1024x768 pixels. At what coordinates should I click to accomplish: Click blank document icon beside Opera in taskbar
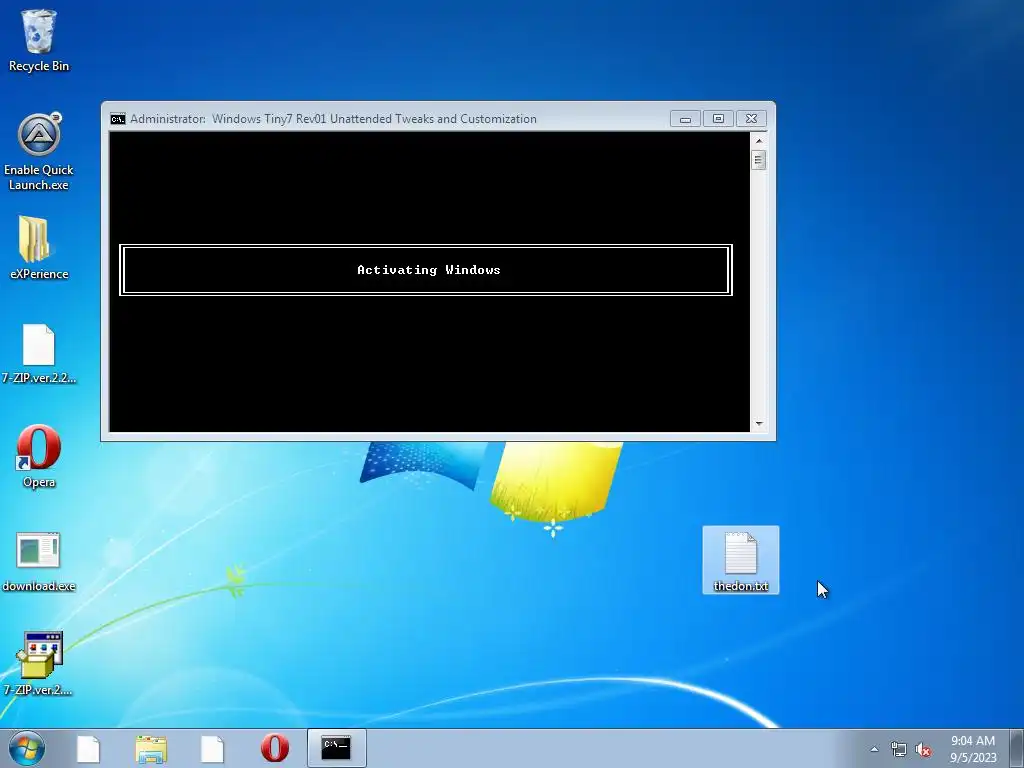click(212, 748)
